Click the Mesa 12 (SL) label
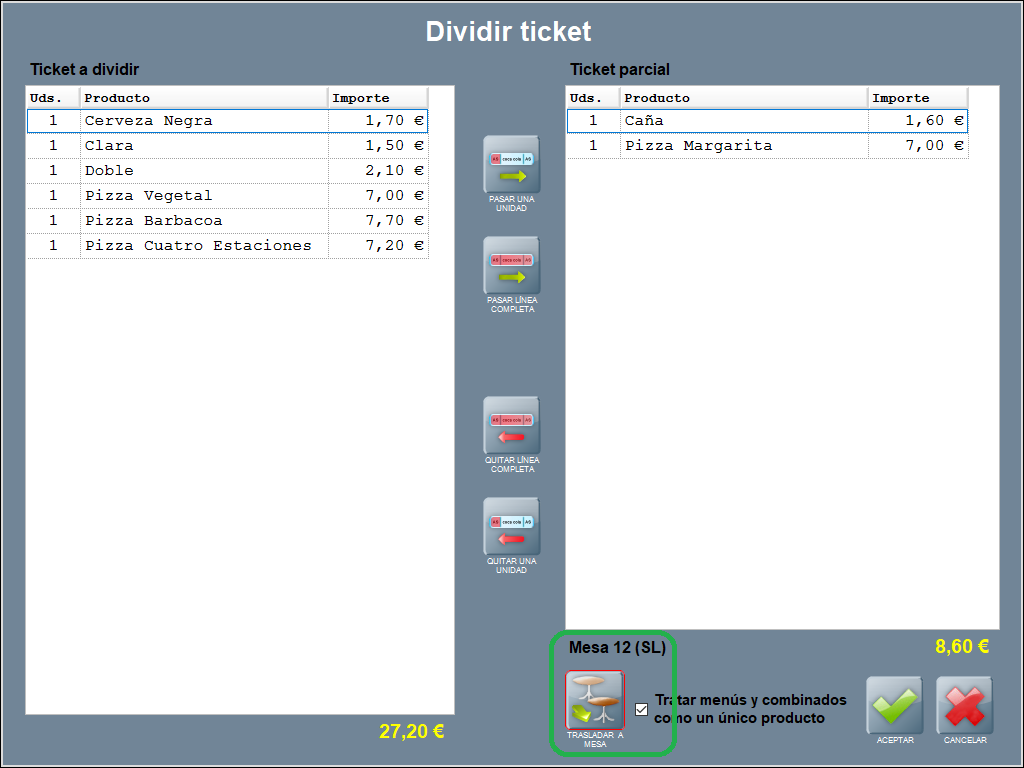The width and height of the screenshot is (1024, 768). (617, 647)
